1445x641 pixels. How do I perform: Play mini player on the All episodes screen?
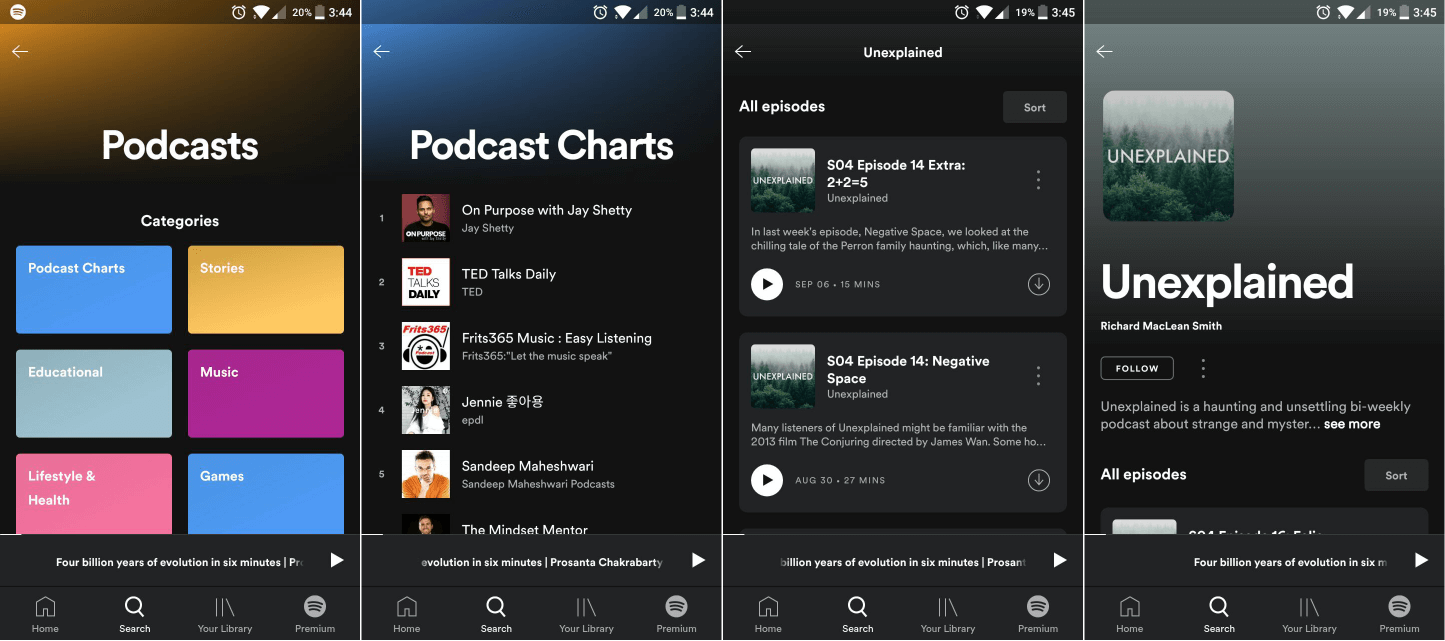tap(1060, 561)
